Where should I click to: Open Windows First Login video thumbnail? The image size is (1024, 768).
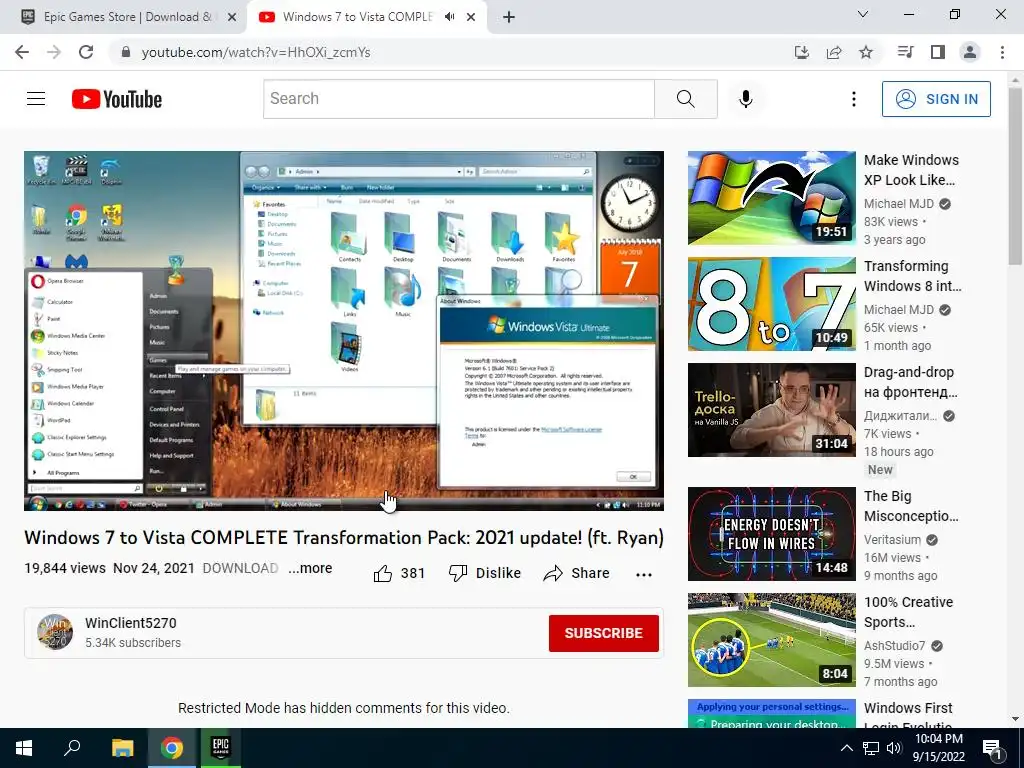pos(771,713)
